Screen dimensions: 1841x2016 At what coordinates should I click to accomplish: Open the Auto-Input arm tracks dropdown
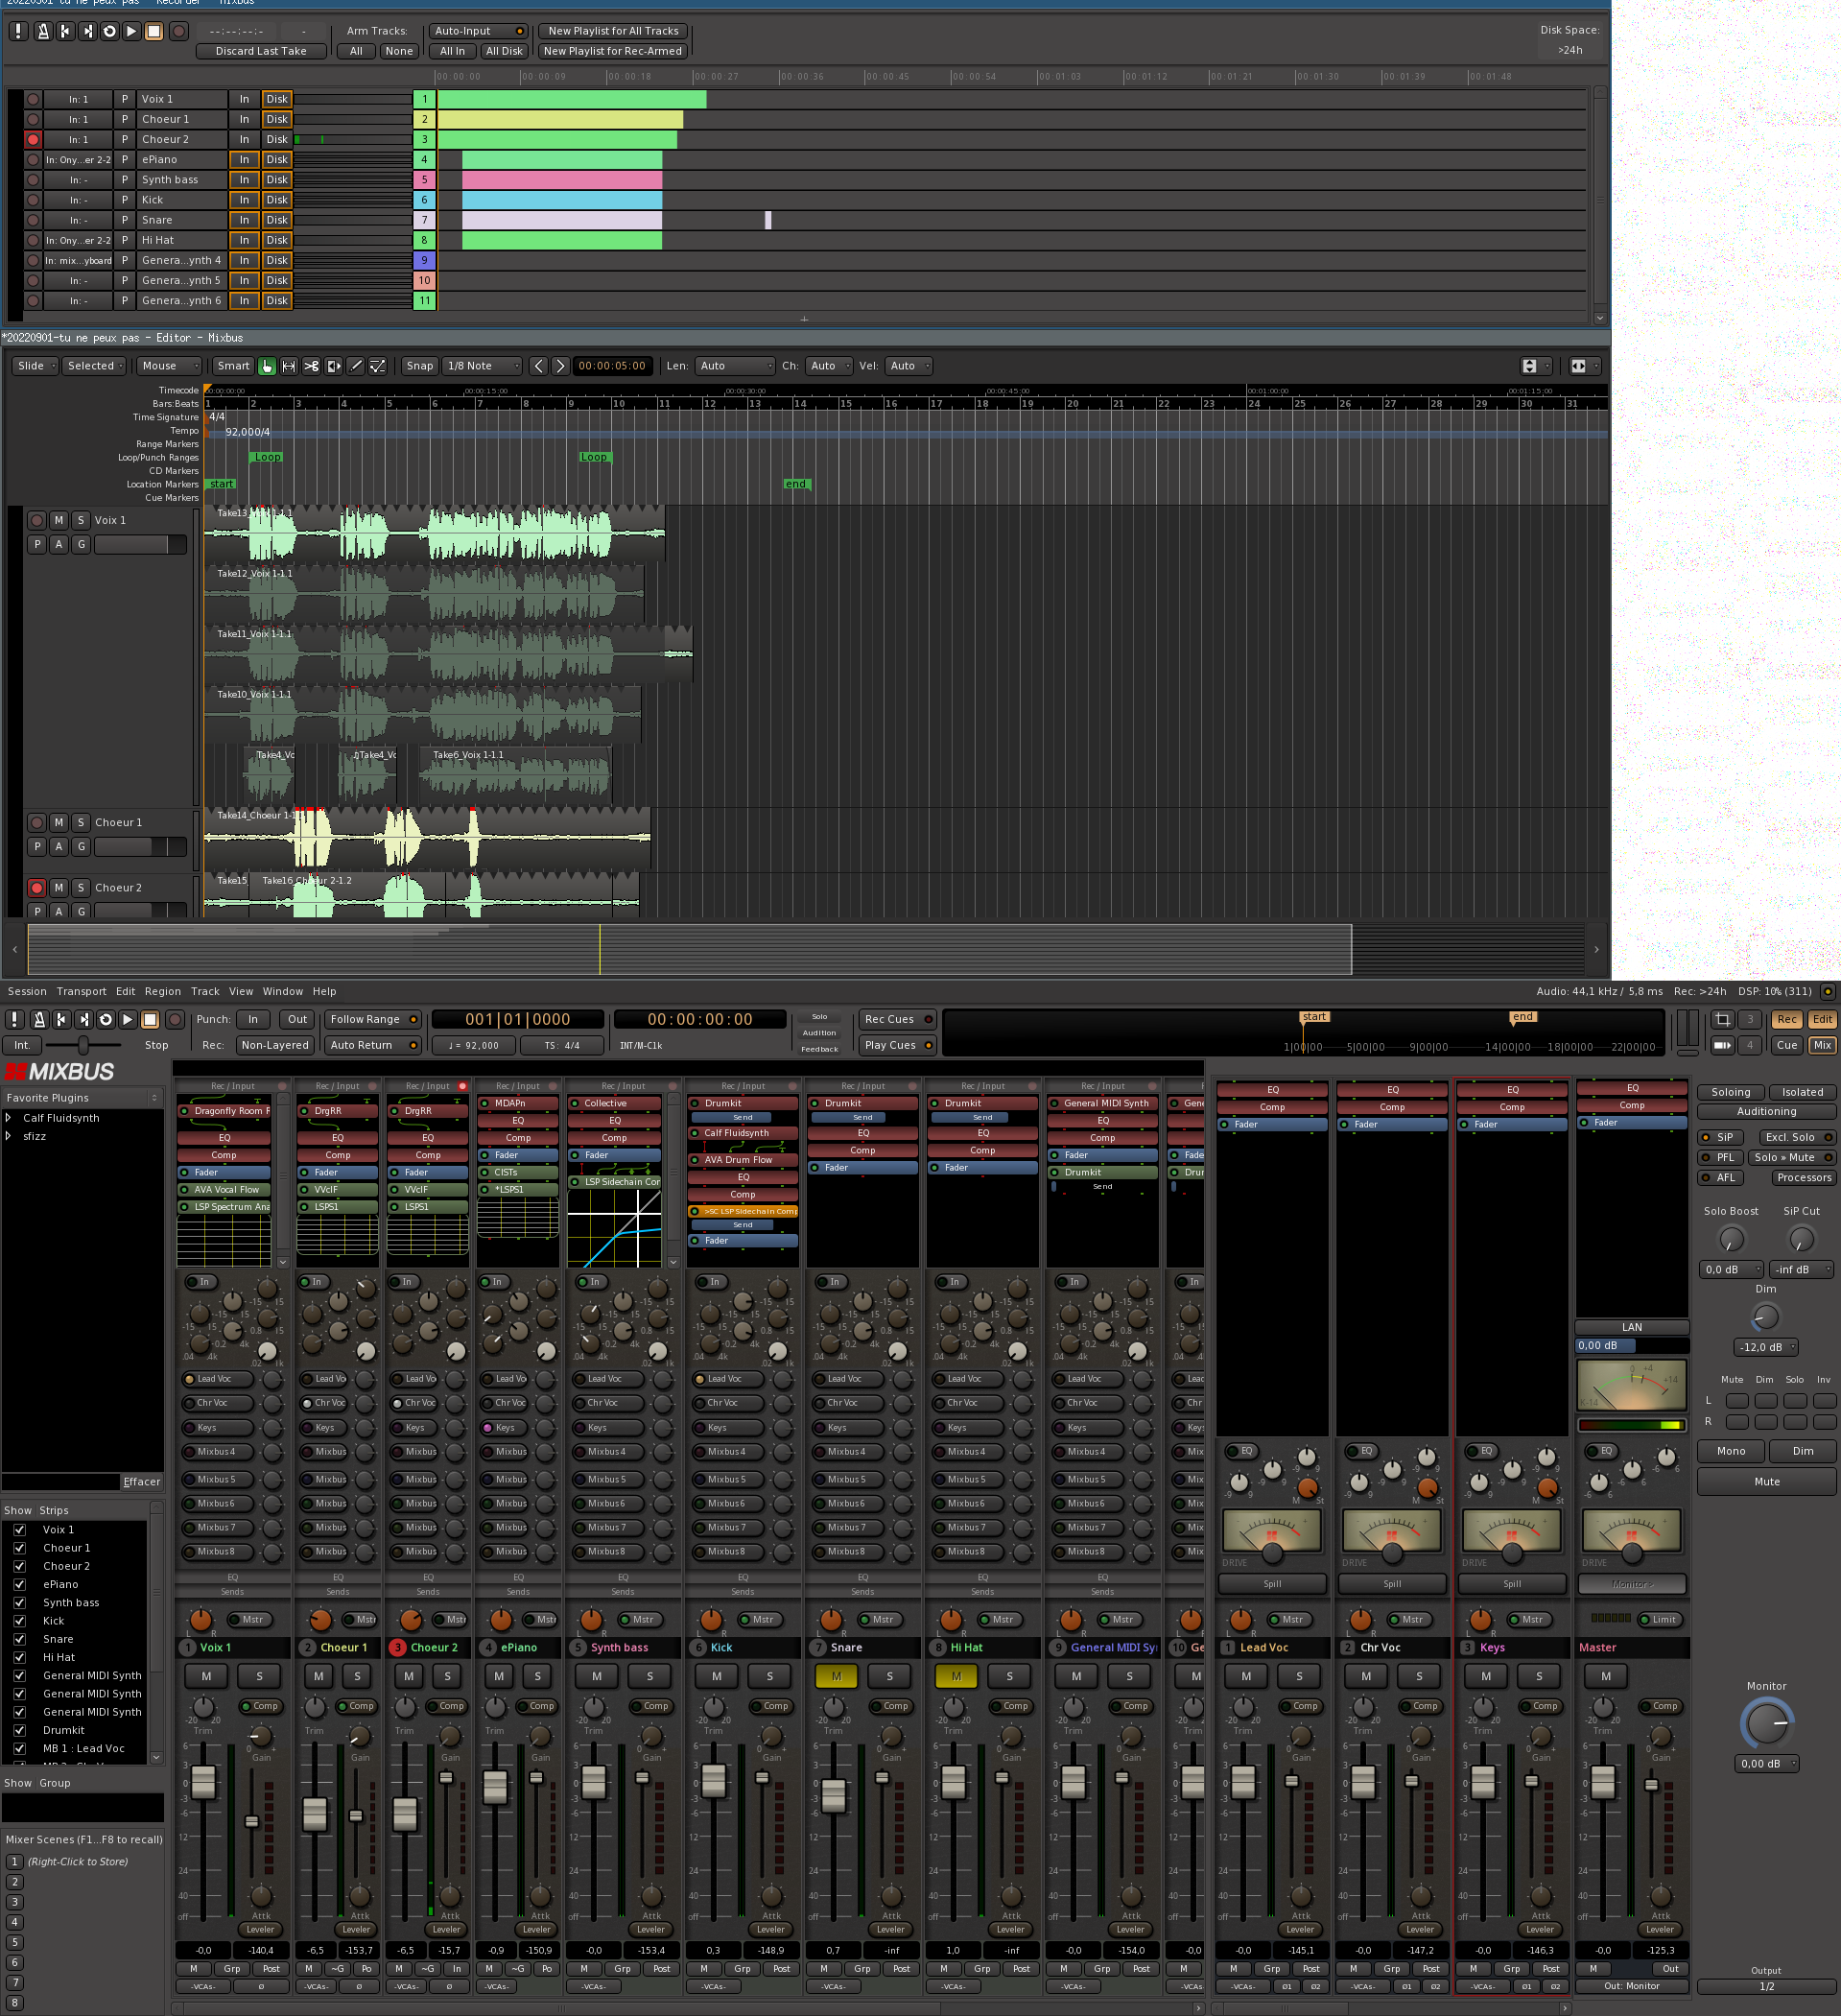478,31
